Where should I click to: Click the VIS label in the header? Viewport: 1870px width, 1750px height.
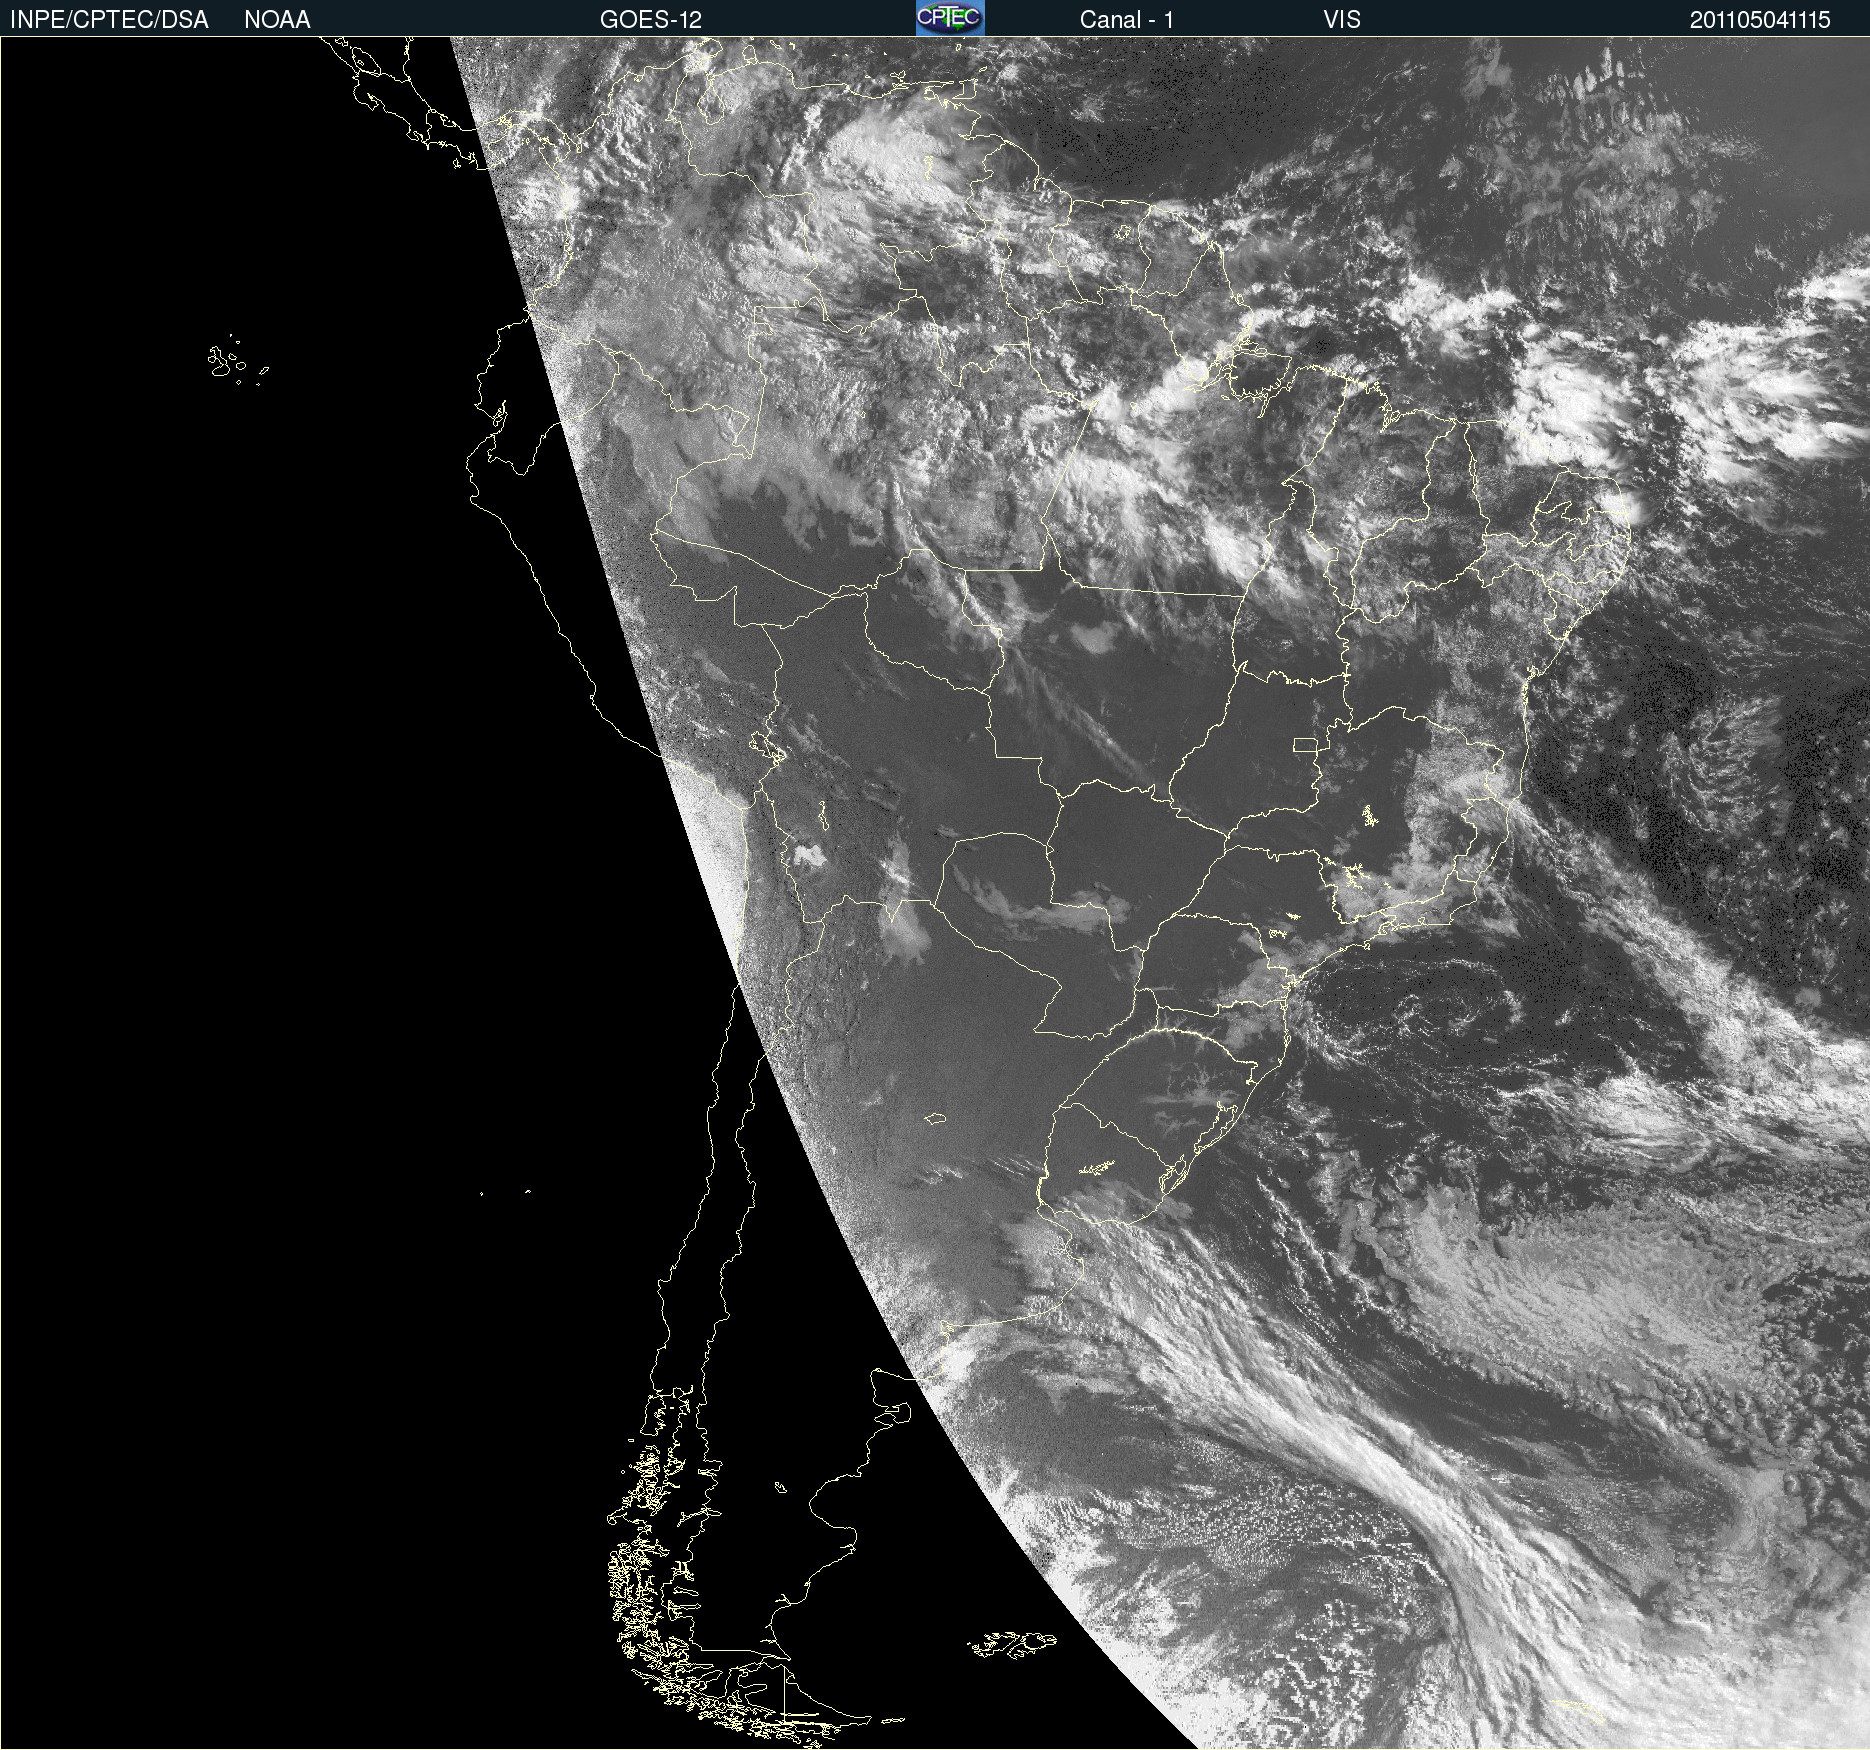coord(1342,20)
